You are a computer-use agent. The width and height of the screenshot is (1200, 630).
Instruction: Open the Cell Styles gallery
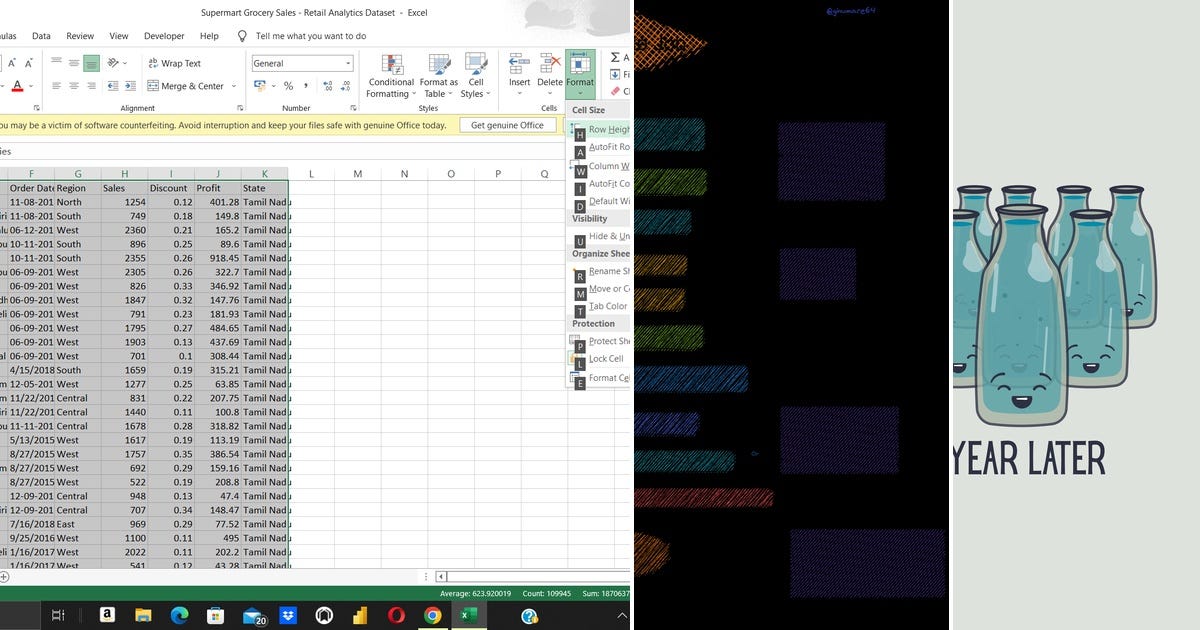pos(475,76)
